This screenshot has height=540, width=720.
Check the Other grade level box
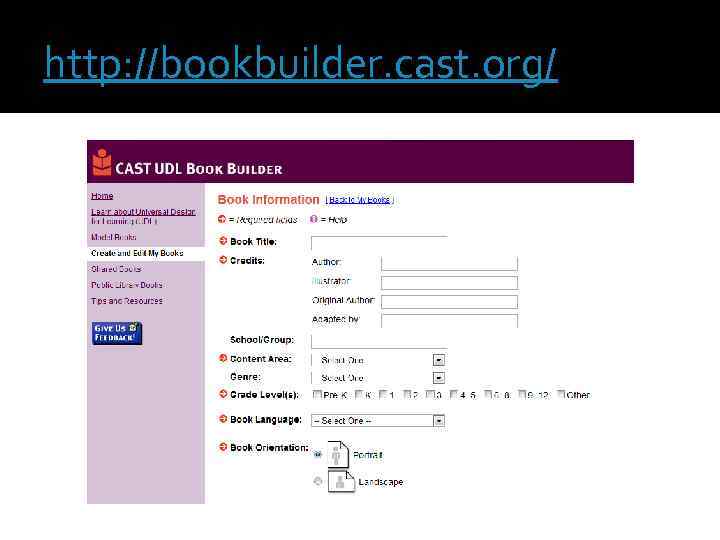pos(561,394)
